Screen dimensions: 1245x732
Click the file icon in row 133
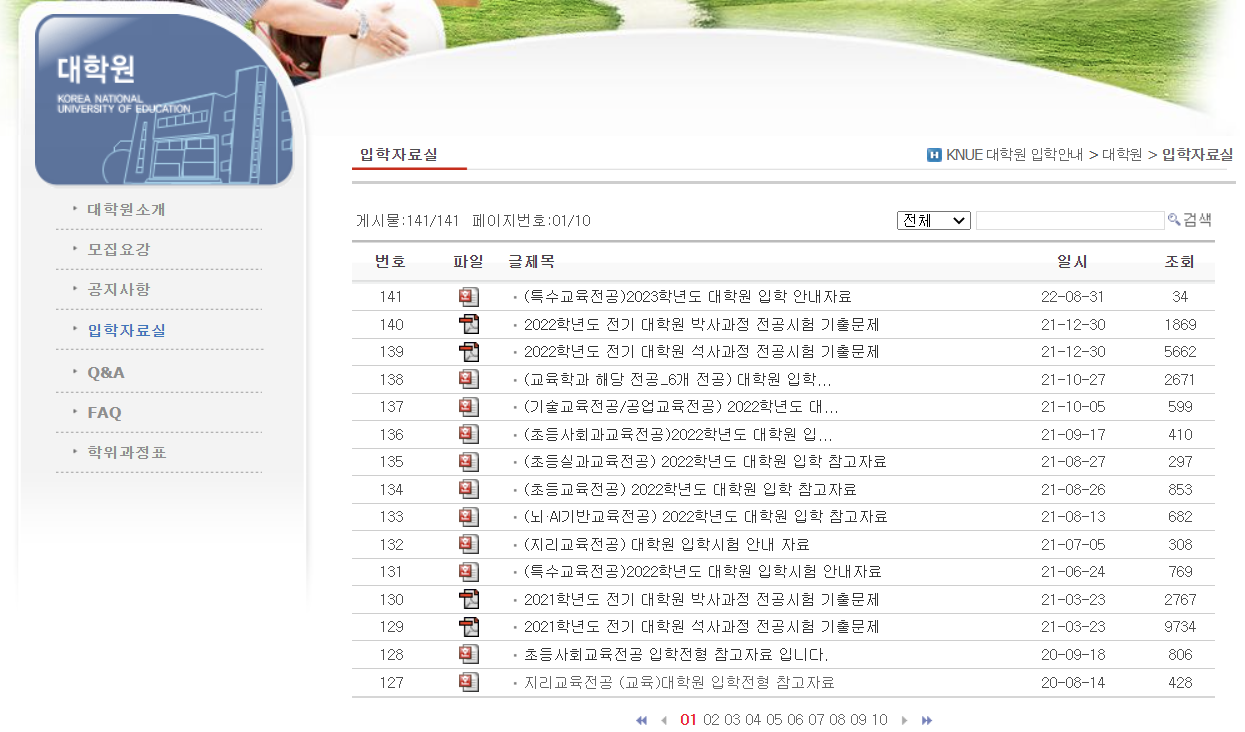[x=468, y=517]
